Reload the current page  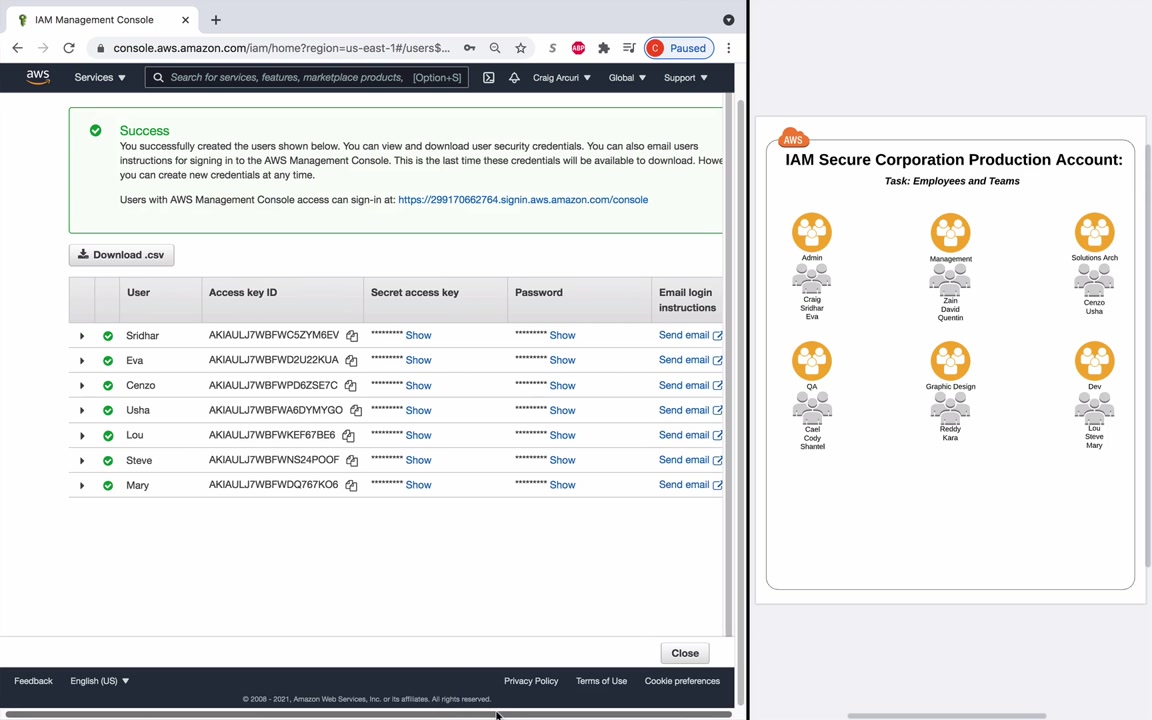[69, 48]
